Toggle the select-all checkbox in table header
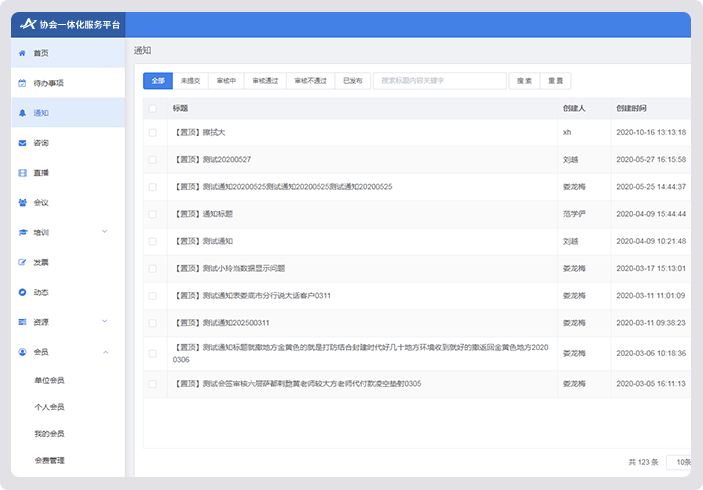This screenshot has height=490, width=703. coord(153,108)
